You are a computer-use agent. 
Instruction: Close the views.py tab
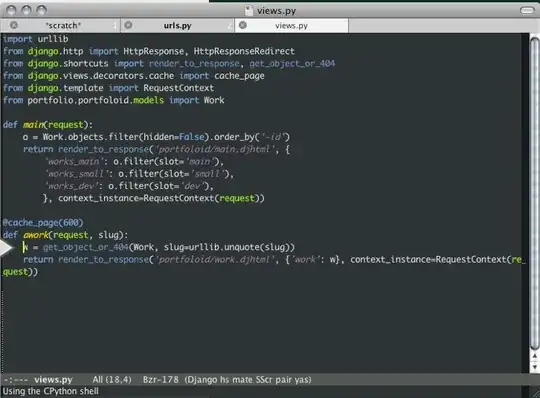[x=243, y=25]
